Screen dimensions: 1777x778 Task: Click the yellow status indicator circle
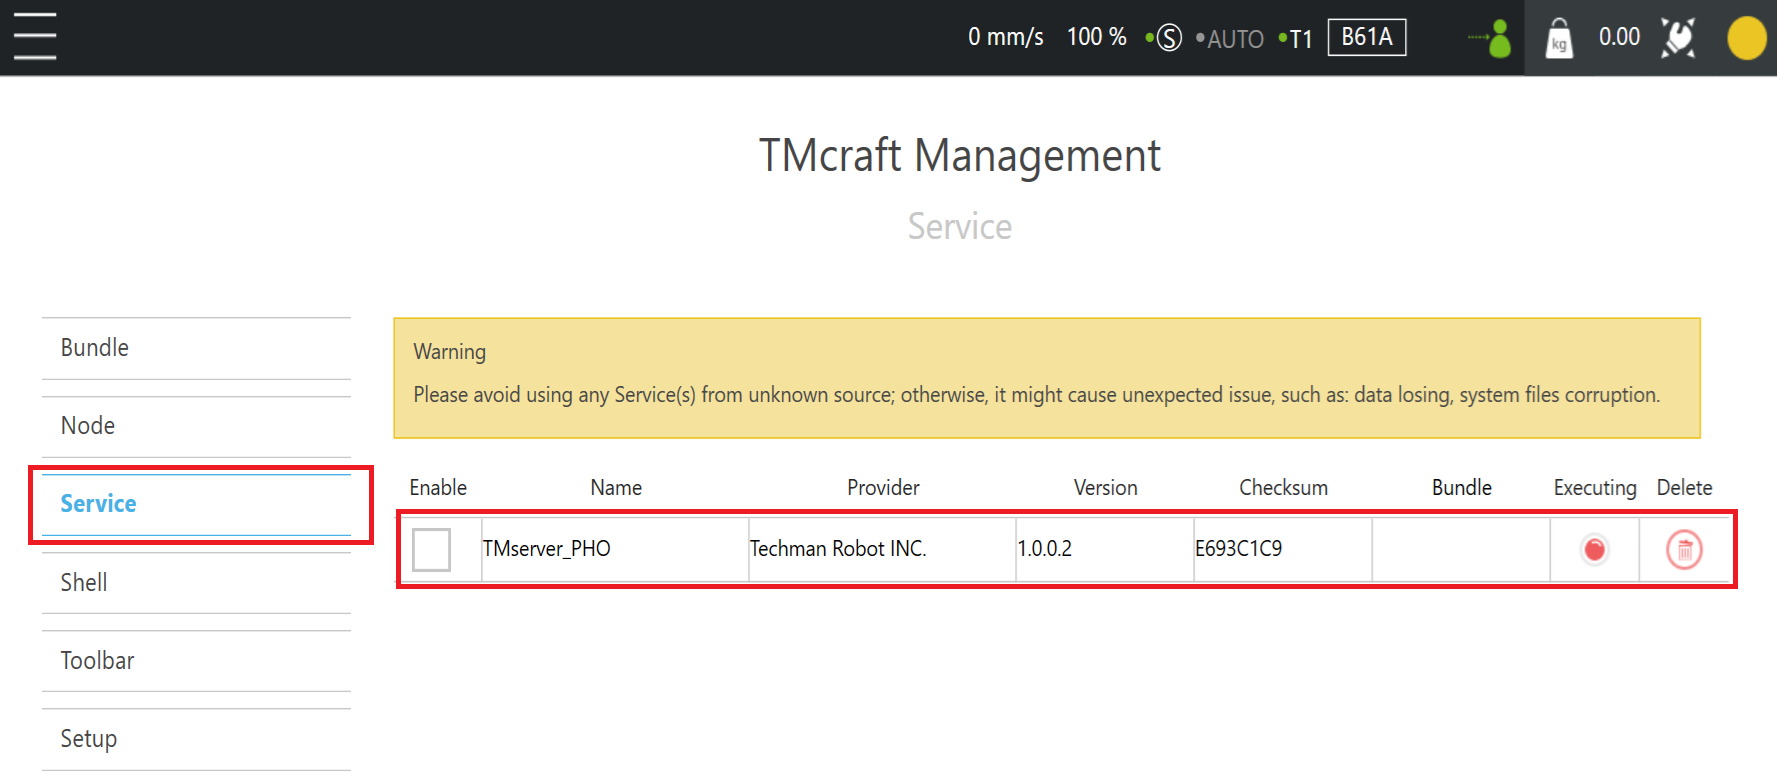coord(1746,38)
